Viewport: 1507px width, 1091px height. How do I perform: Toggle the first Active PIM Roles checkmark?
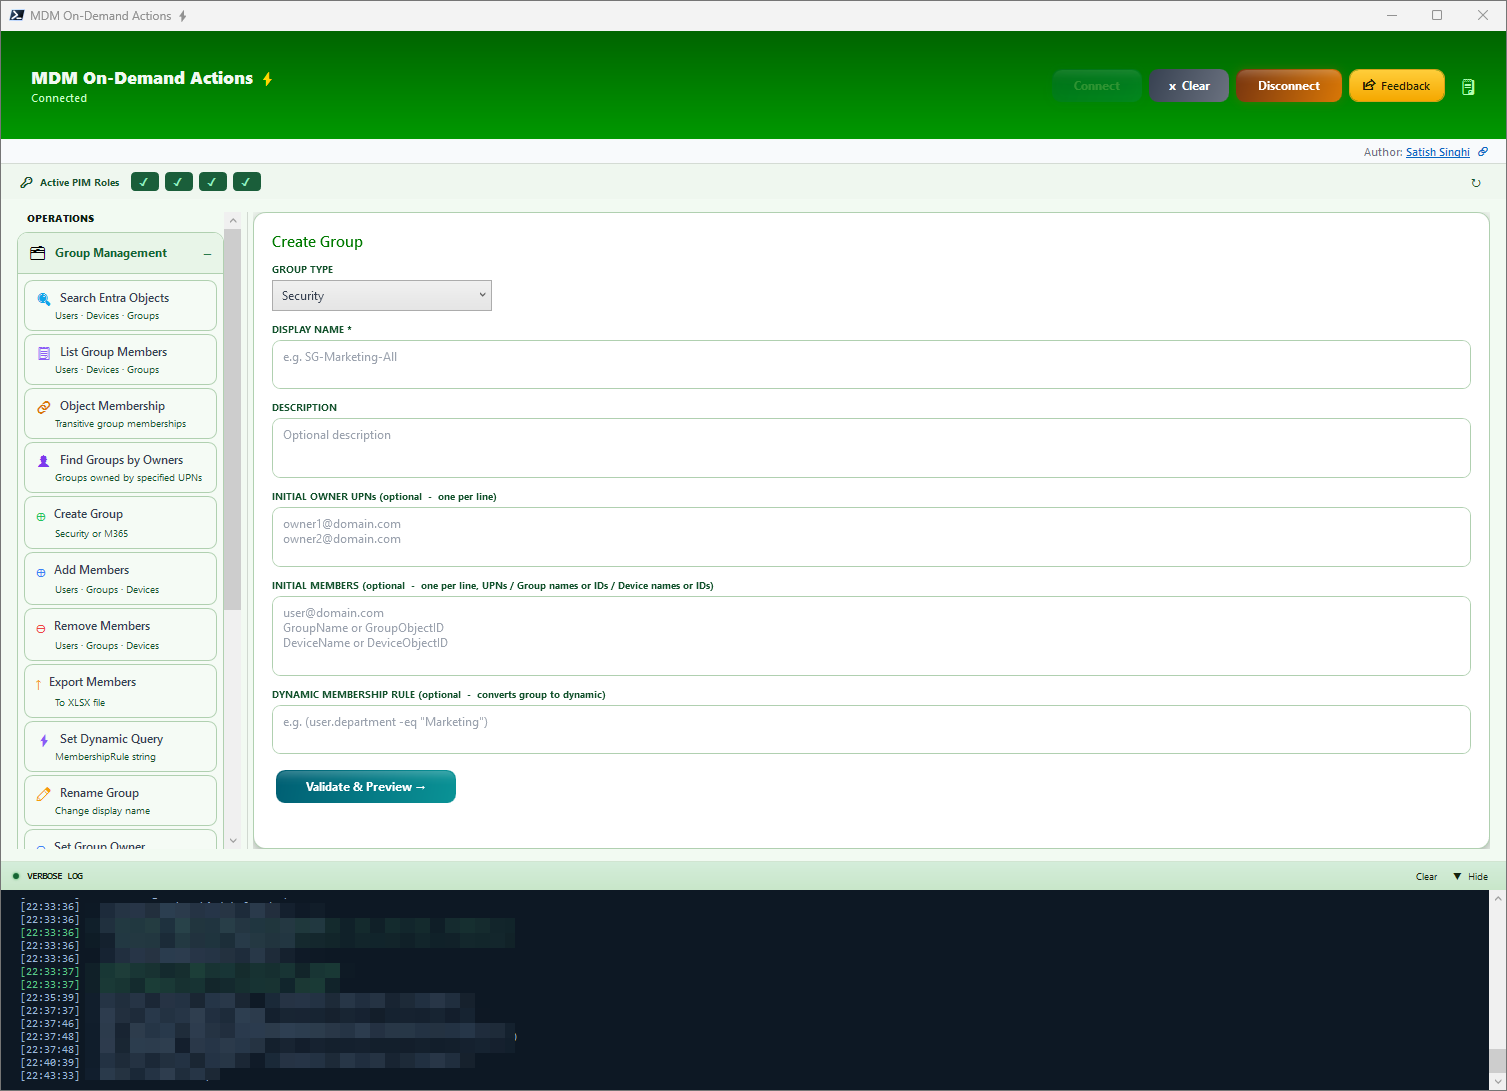pos(144,181)
